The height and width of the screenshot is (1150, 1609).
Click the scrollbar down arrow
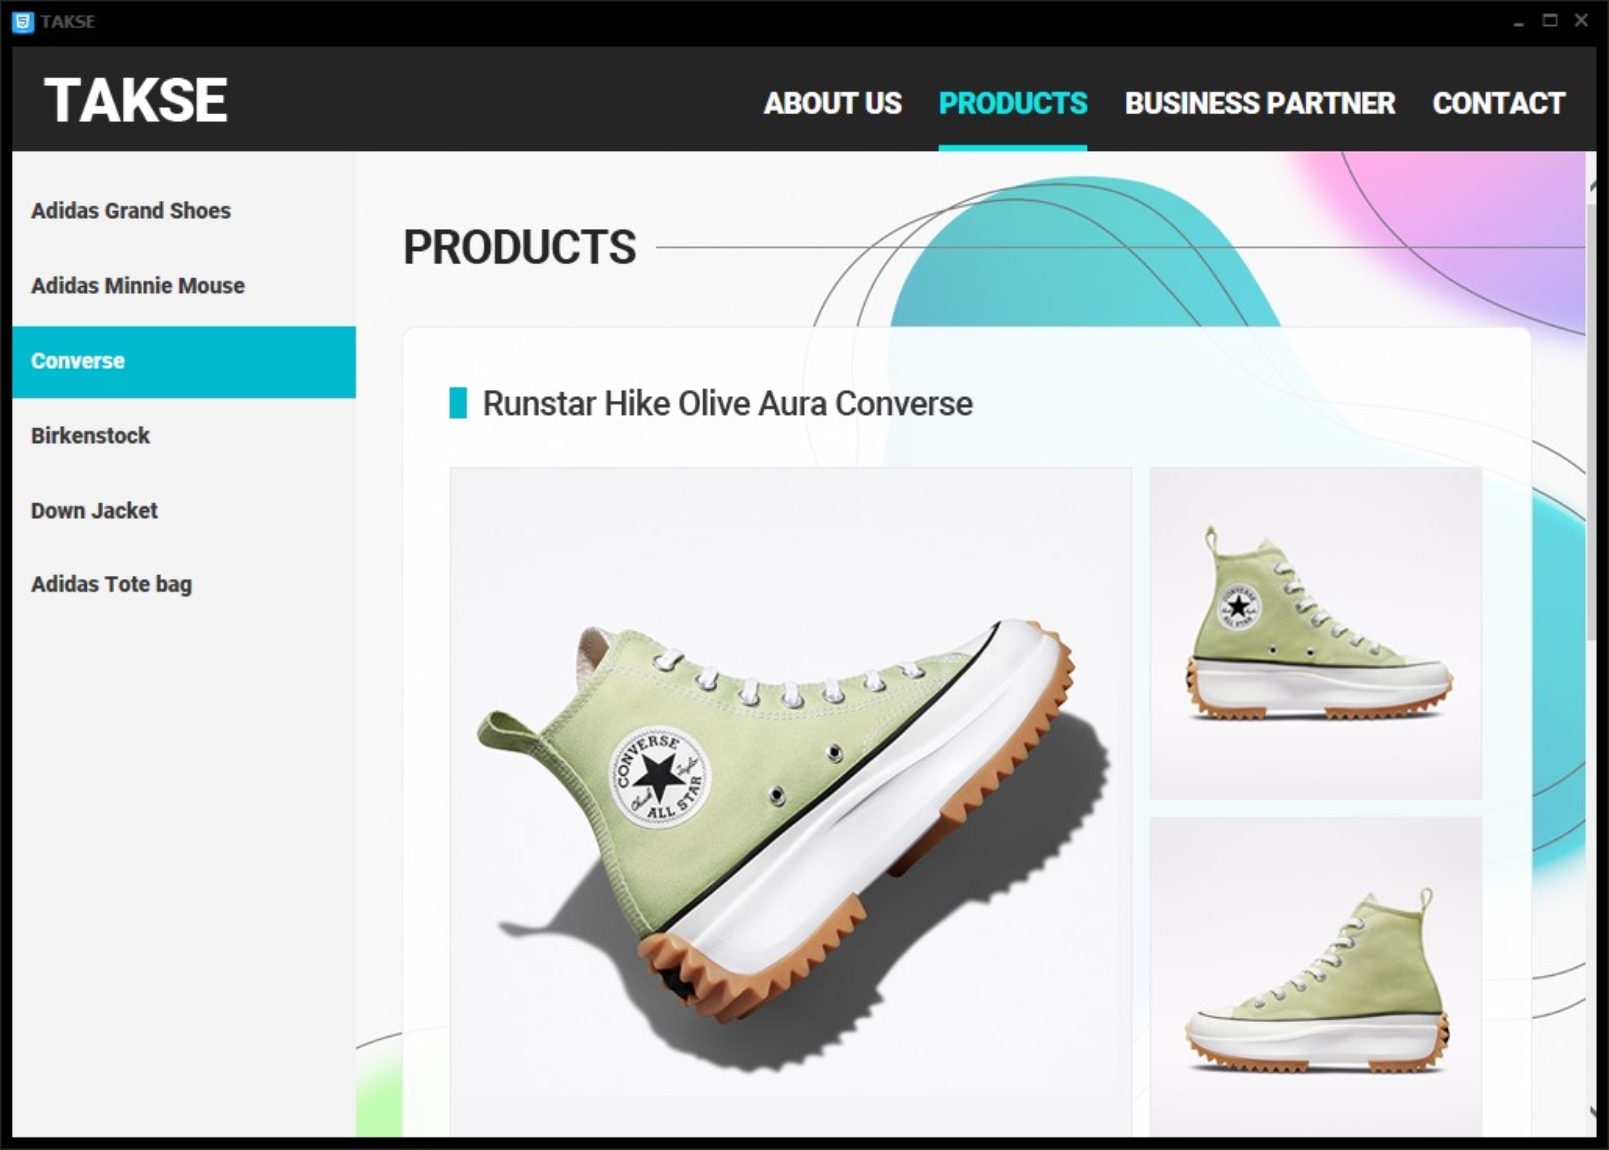[1591, 1111]
